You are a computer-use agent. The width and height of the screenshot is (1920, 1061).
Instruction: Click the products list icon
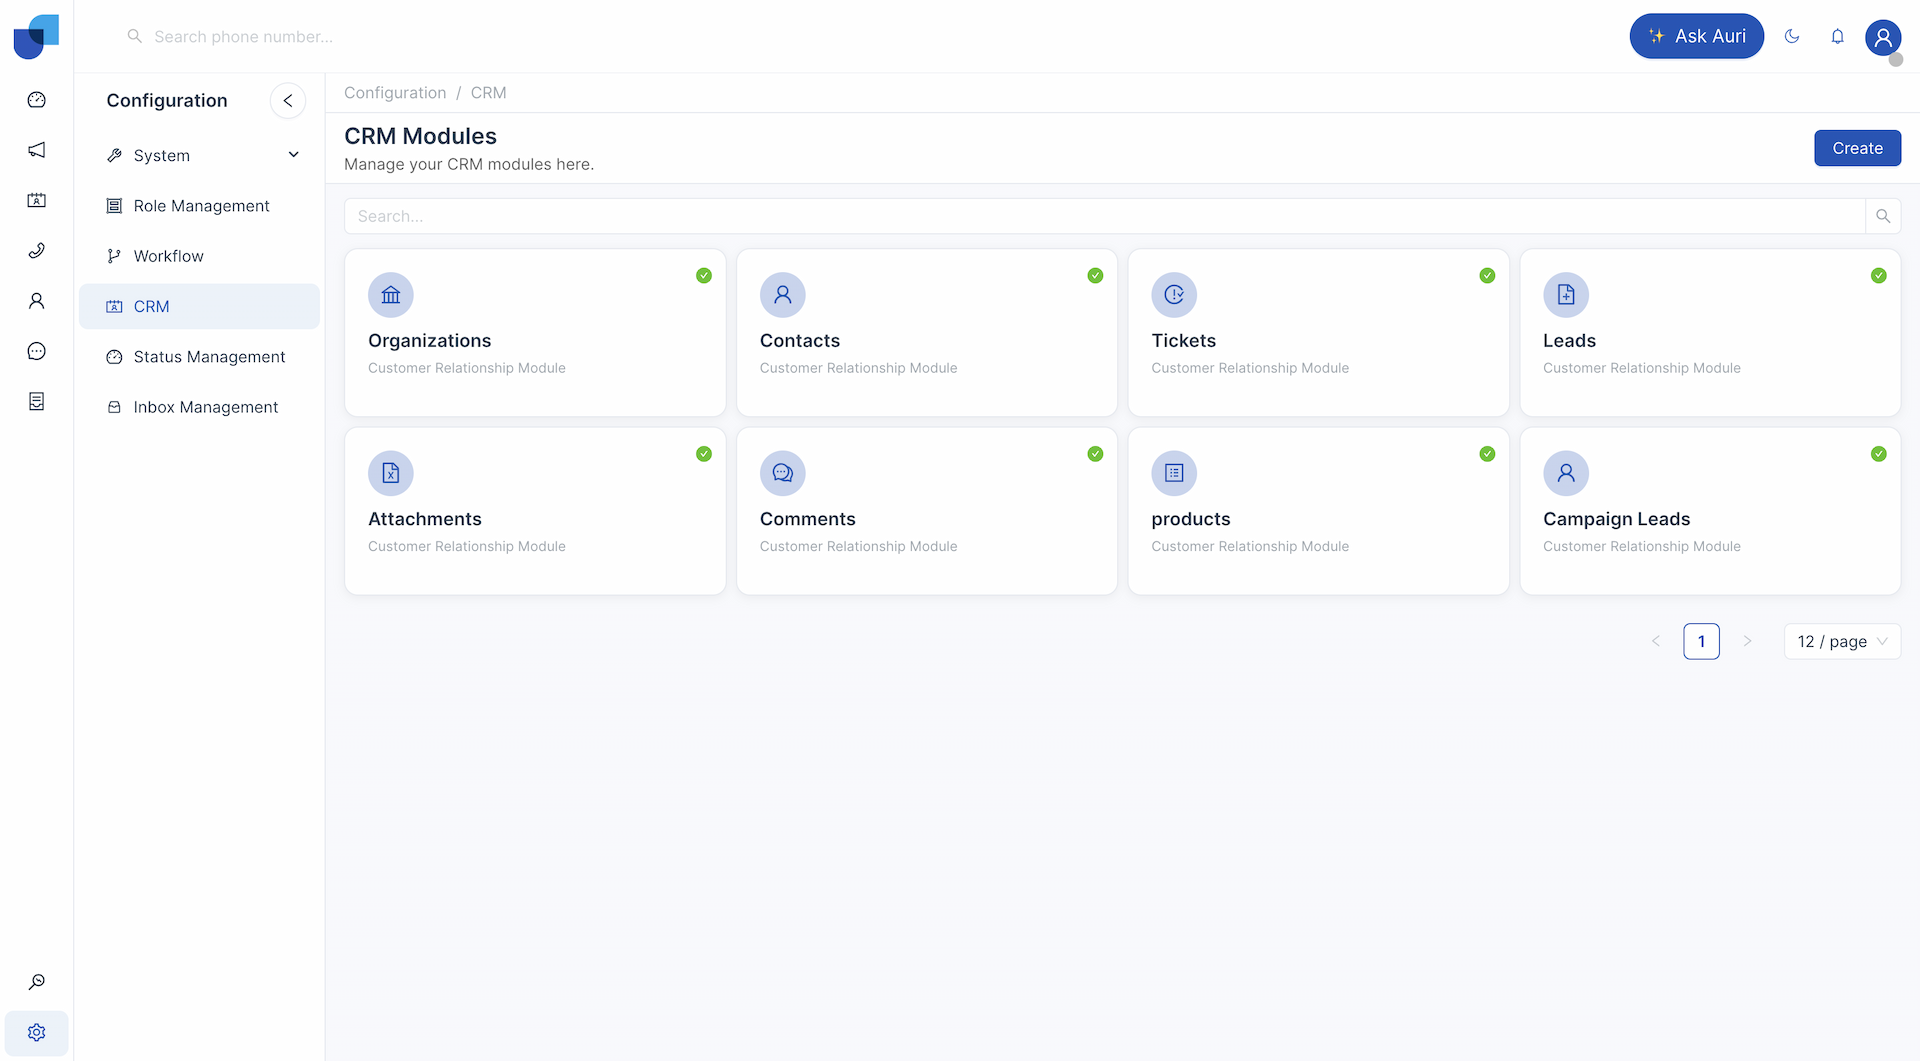[1174, 473]
